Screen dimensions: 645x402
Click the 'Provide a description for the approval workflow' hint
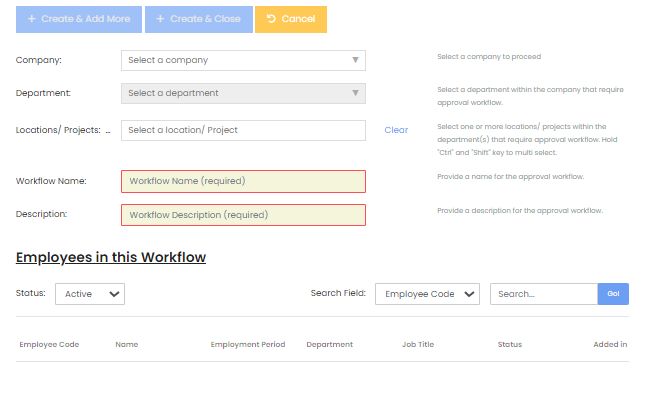(x=520, y=211)
